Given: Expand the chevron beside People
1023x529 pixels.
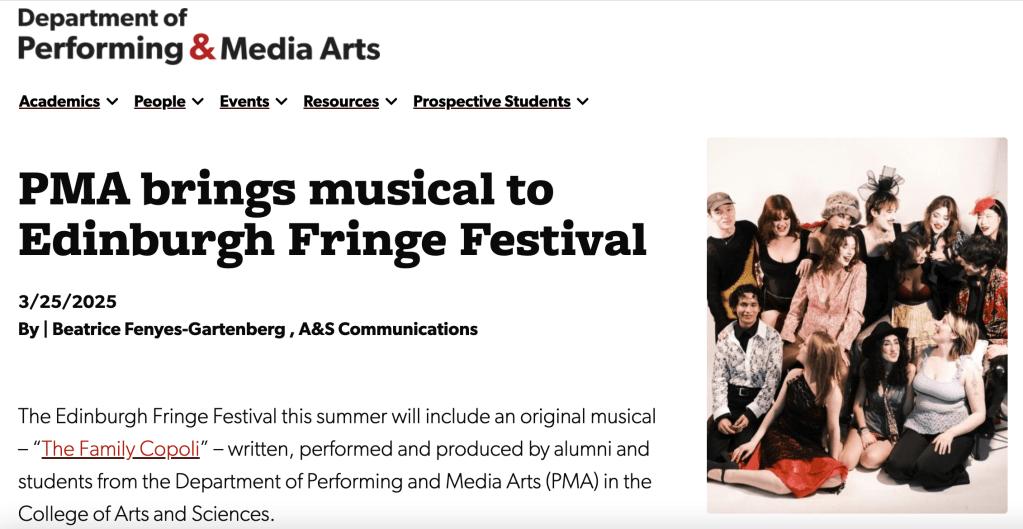Looking at the screenshot, I should (x=198, y=101).
